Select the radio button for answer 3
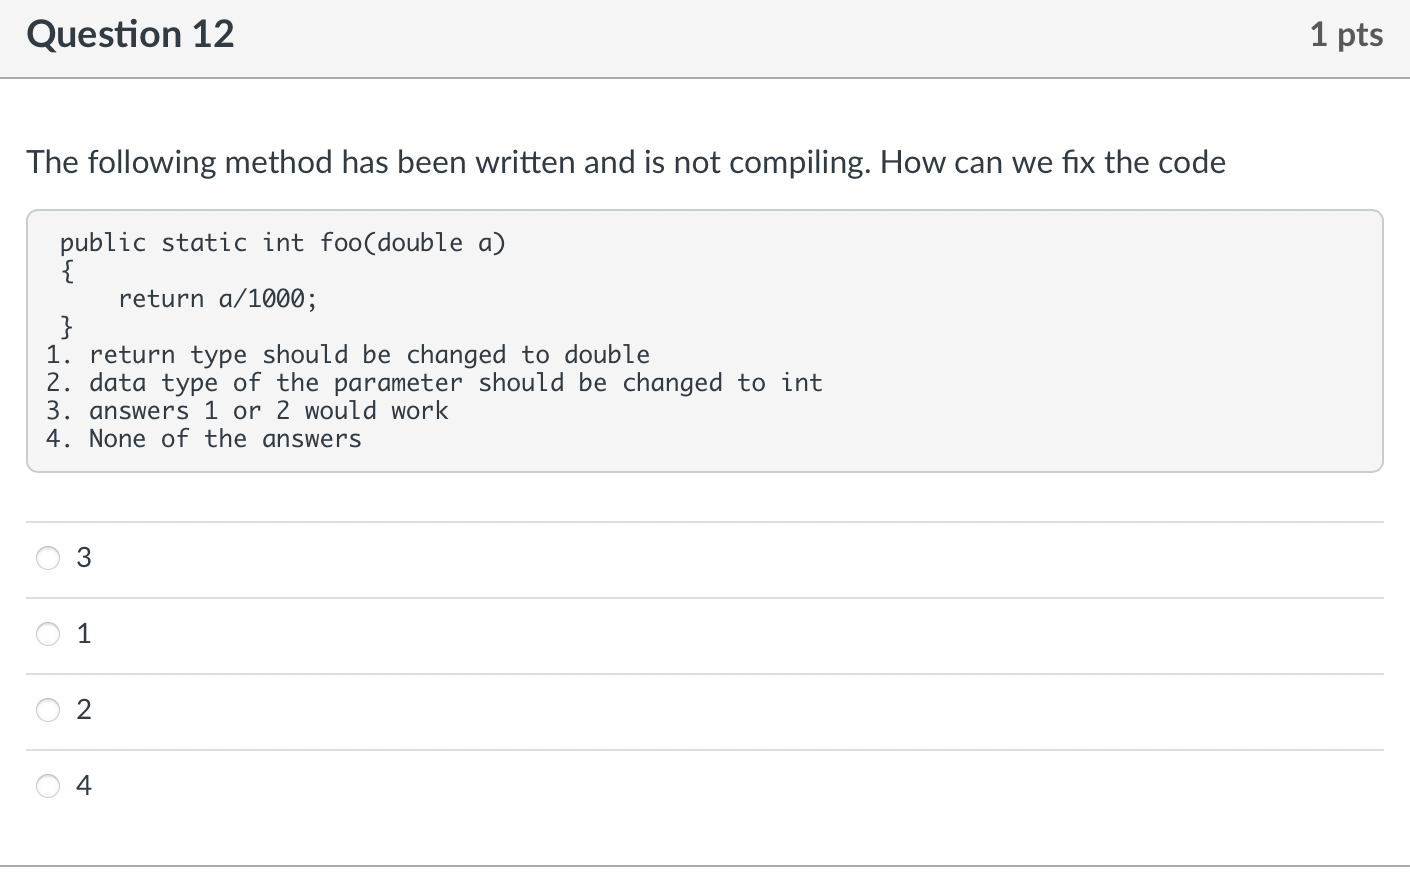Viewport: 1410px width, 876px height. pyautogui.click(x=48, y=558)
